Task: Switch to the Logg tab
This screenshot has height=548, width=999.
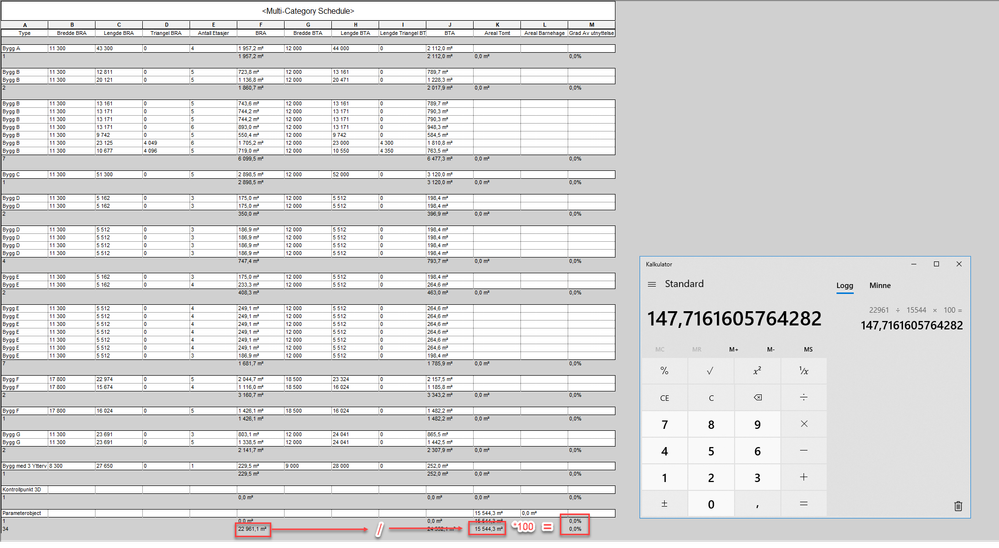Action: [845, 285]
